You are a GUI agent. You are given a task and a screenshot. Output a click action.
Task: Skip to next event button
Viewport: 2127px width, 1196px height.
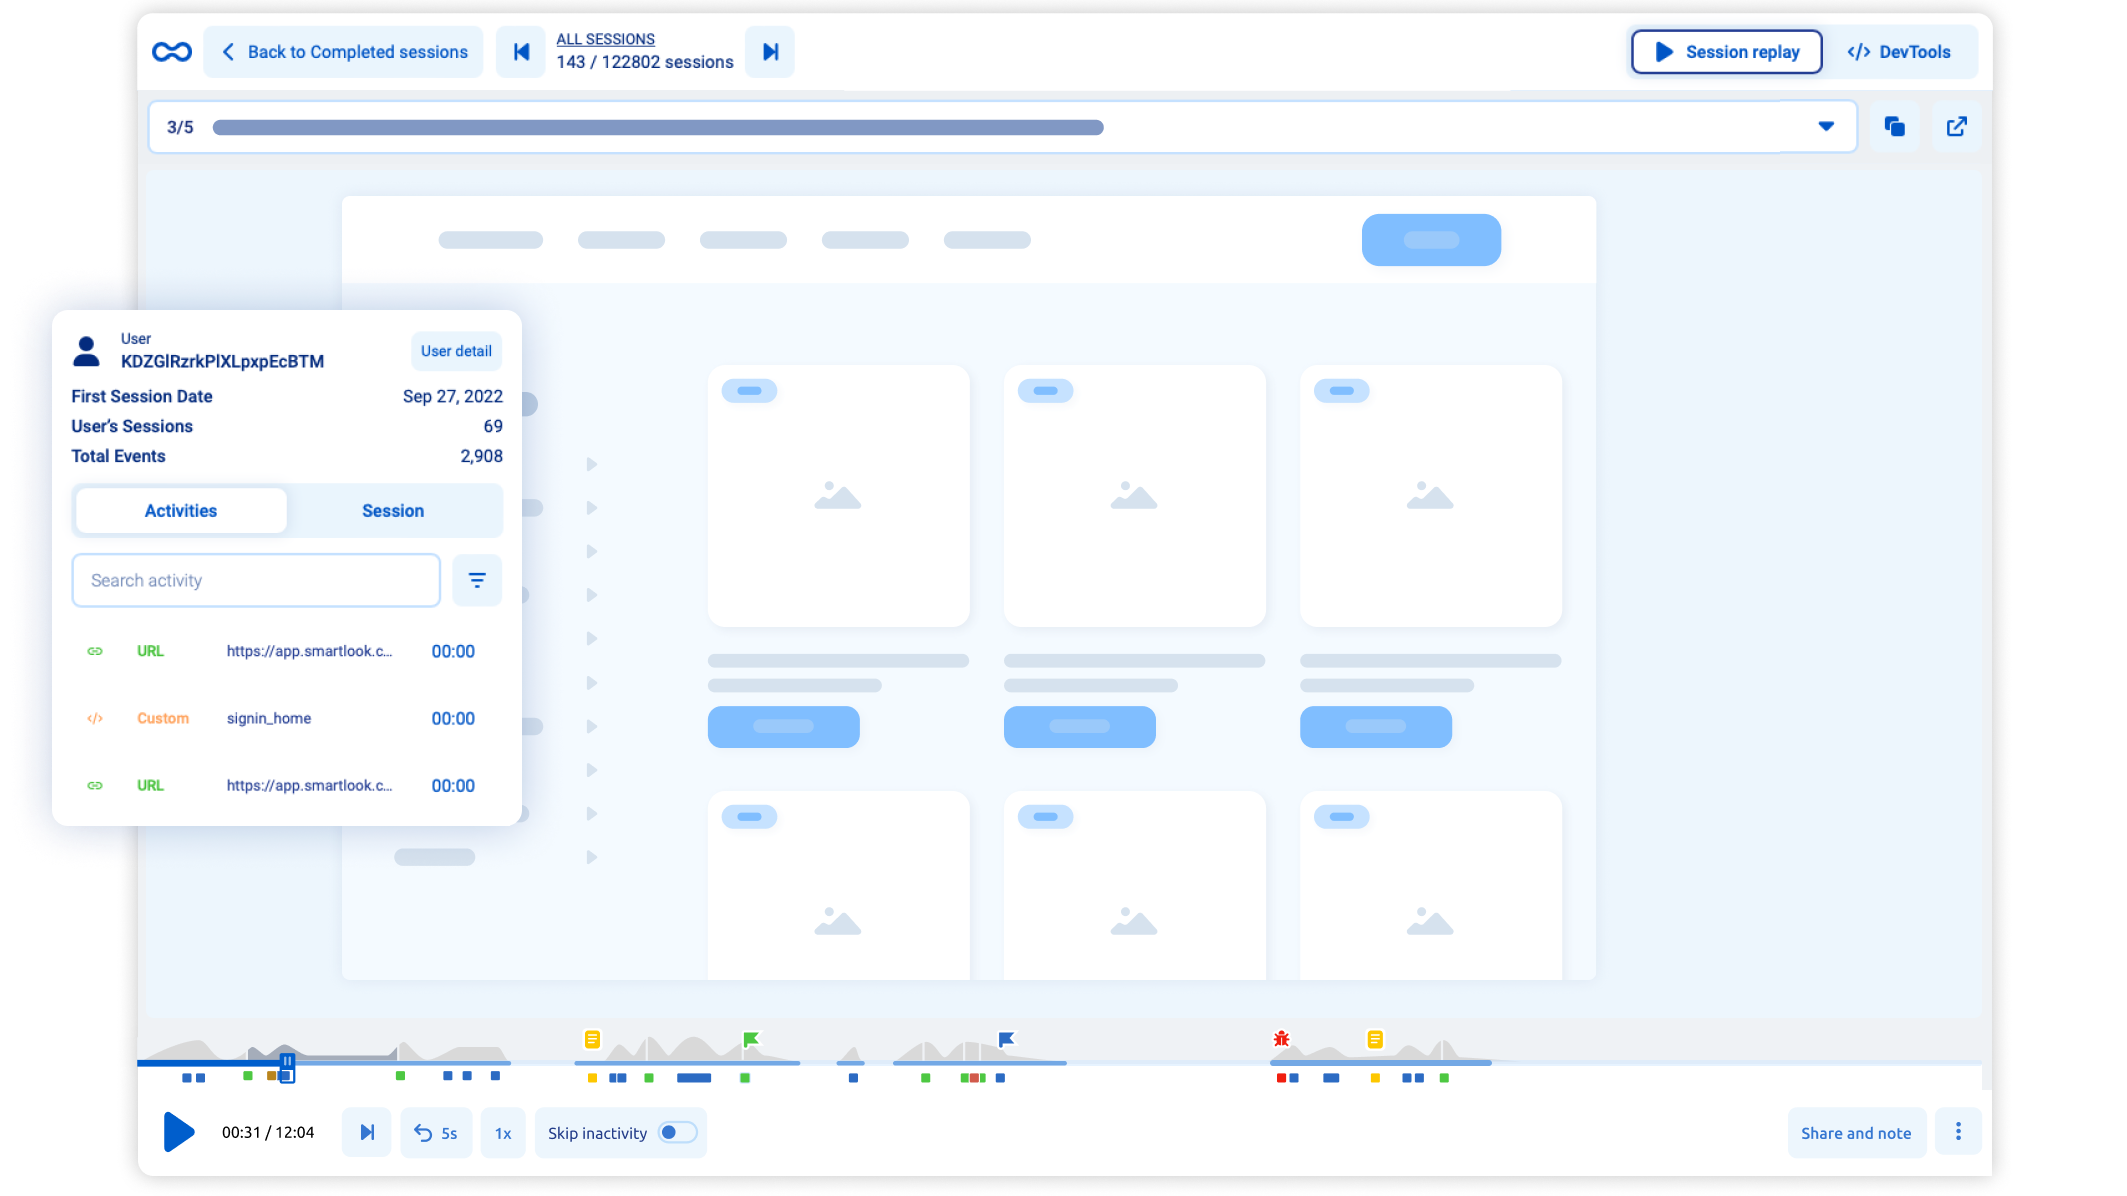pos(367,1133)
